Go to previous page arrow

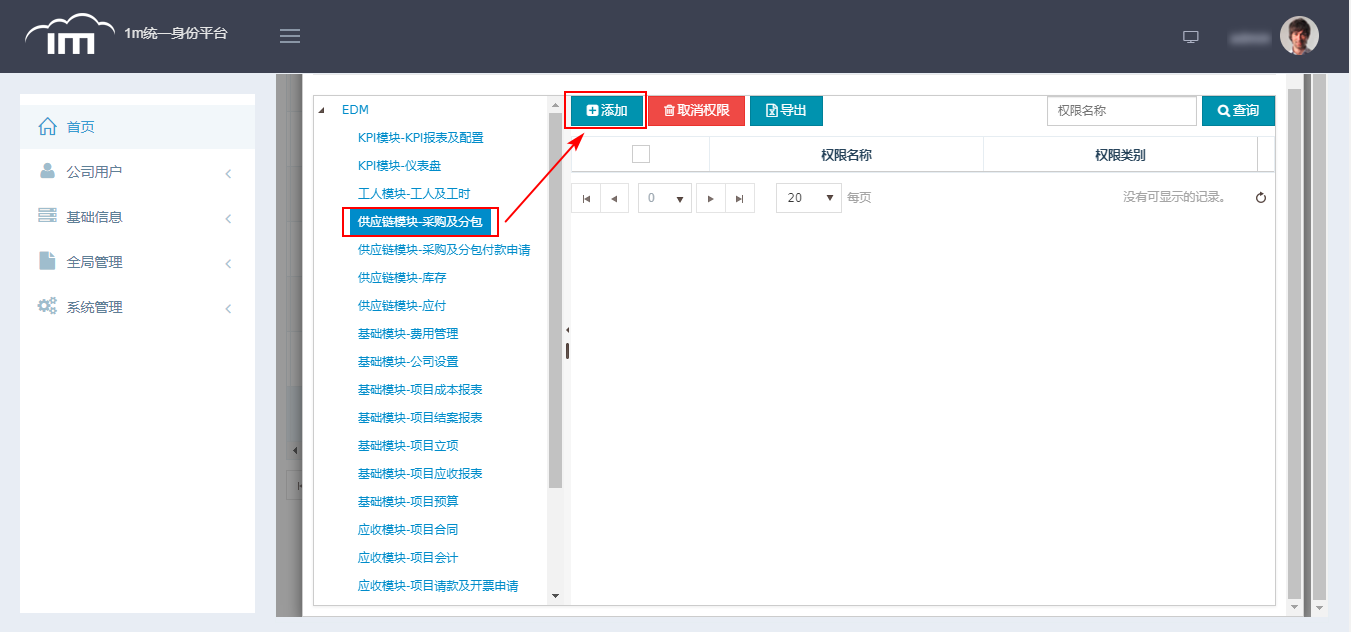coord(614,198)
